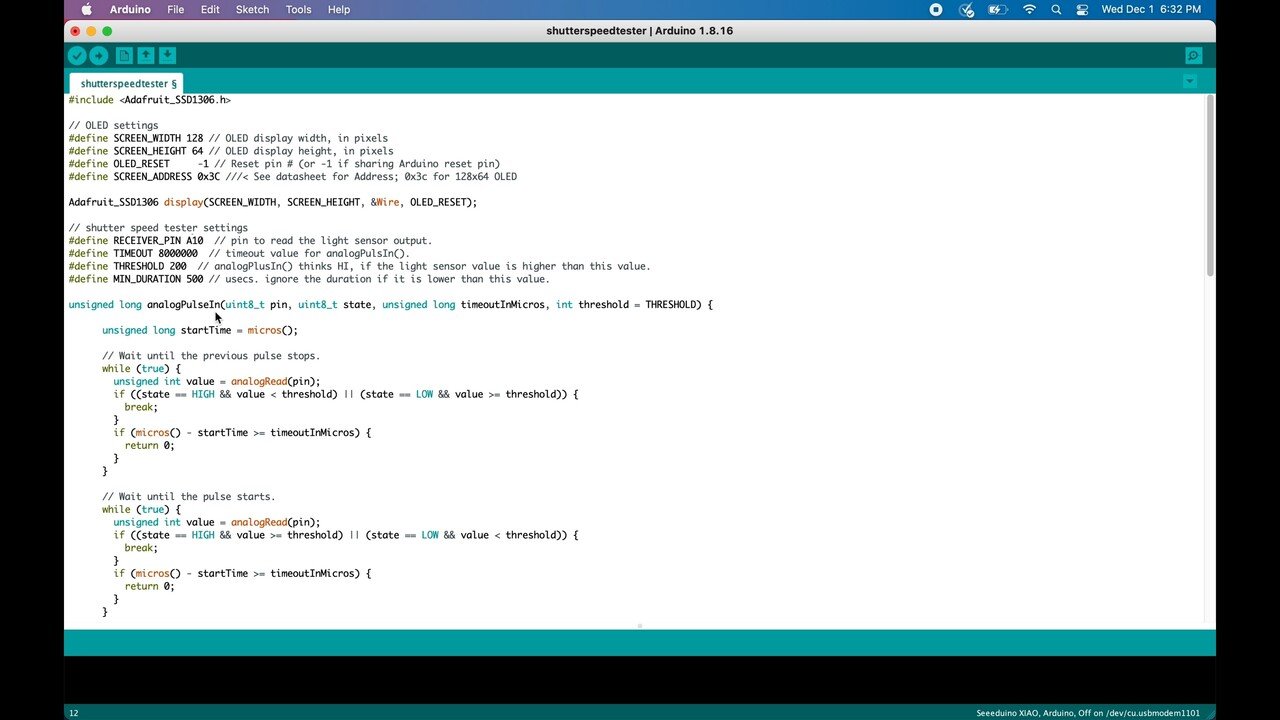
Task: Click comment 'Wait until the previous pulse stops.'
Action: click(x=211, y=356)
